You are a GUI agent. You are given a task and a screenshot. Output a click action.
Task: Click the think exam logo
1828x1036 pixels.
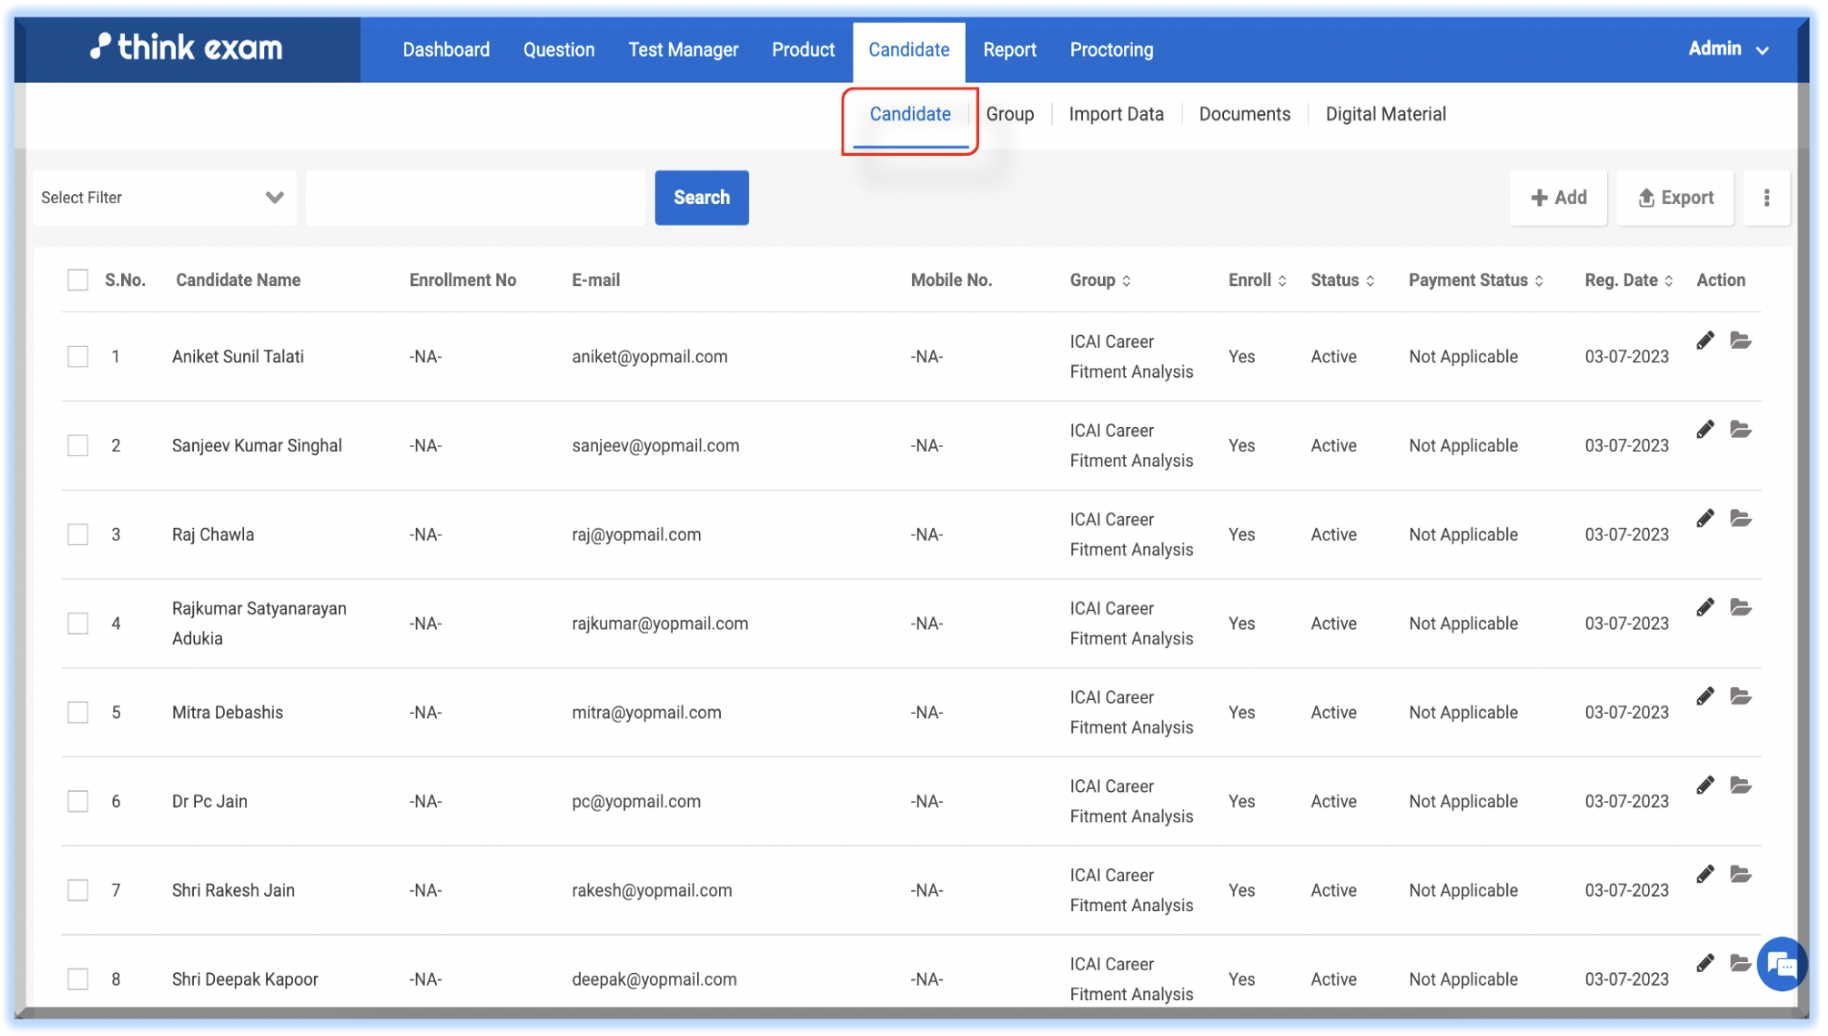pyautogui.click(x=187, y=47)
